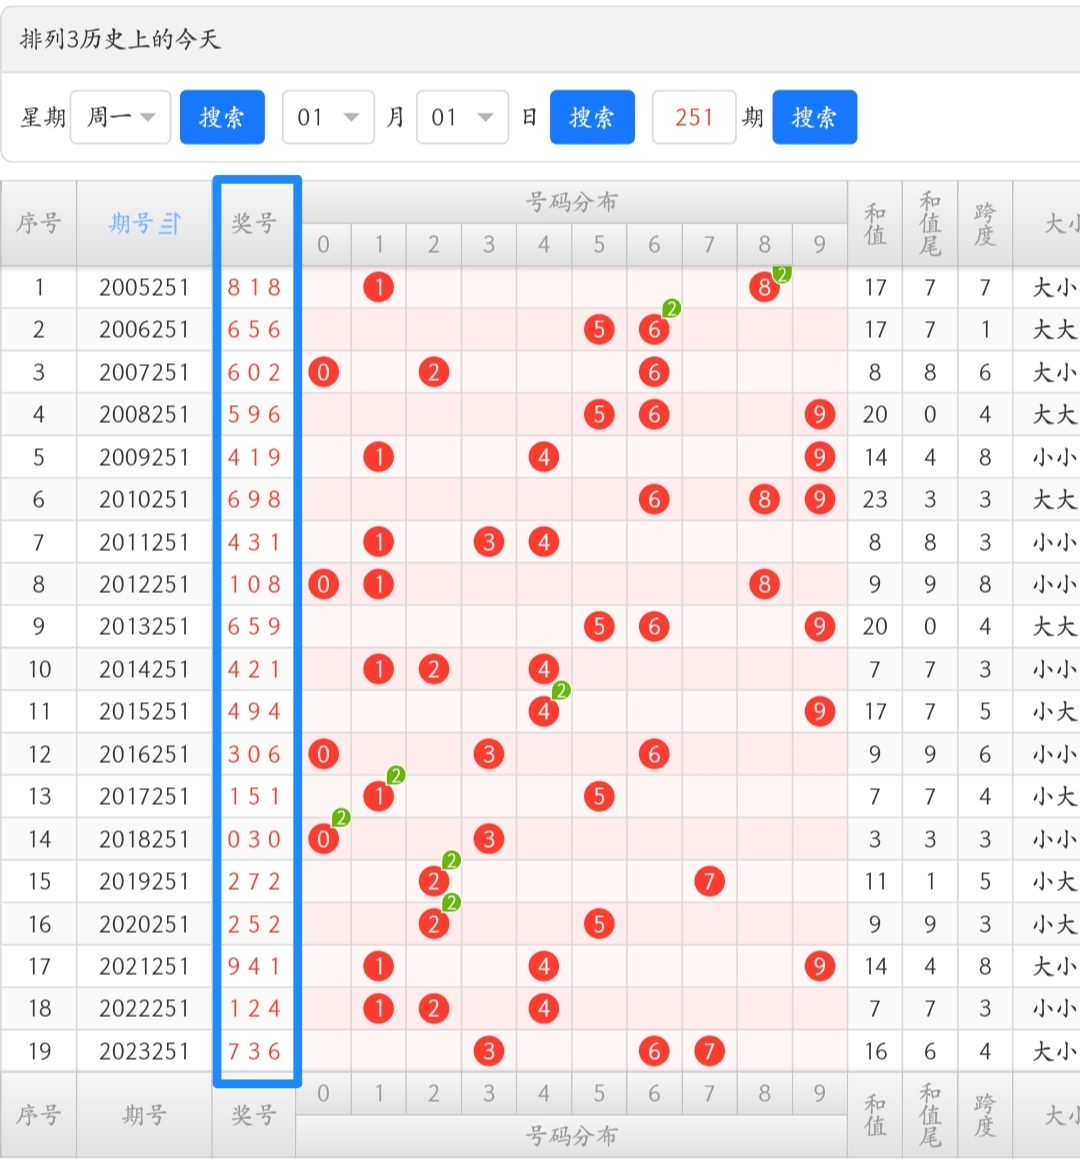Click the 251 issue number input field
This screenshot has height=1163, width=1080.
[x=694, y=117]
